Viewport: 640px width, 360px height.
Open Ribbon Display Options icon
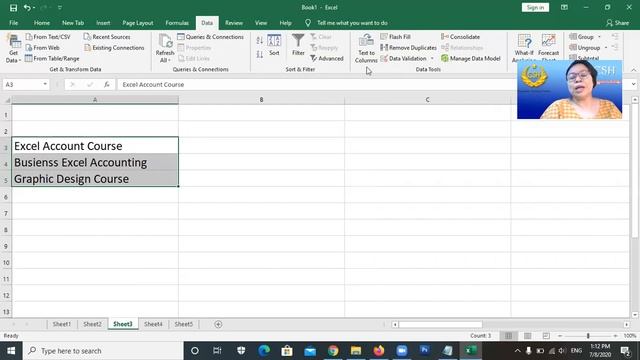(x=564, y=8)
